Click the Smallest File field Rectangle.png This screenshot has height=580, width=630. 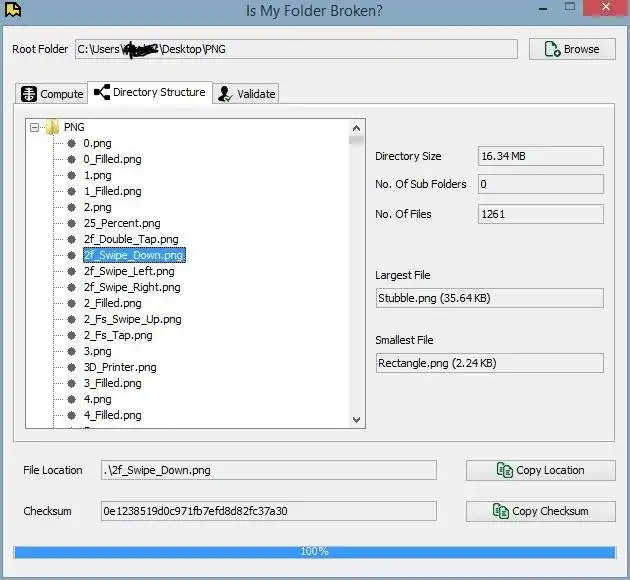pos(489,363)
